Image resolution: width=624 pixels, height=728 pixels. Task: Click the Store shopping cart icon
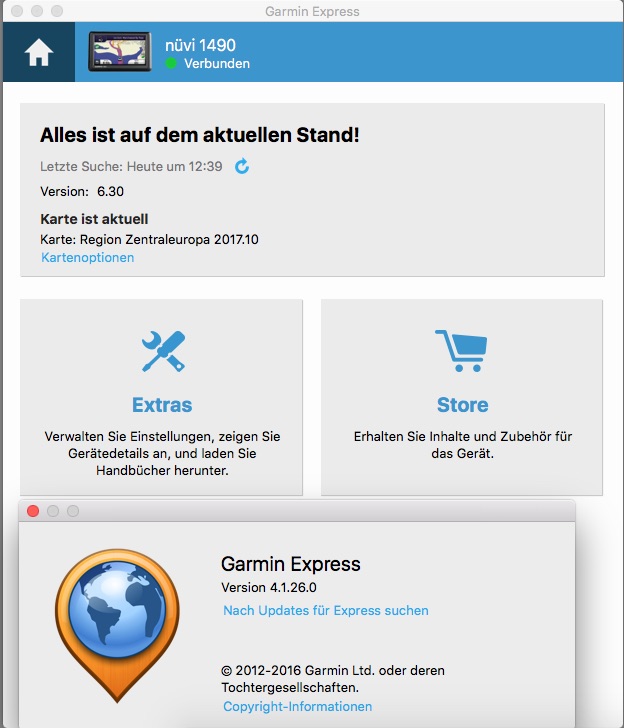click(x=461, y=352)
